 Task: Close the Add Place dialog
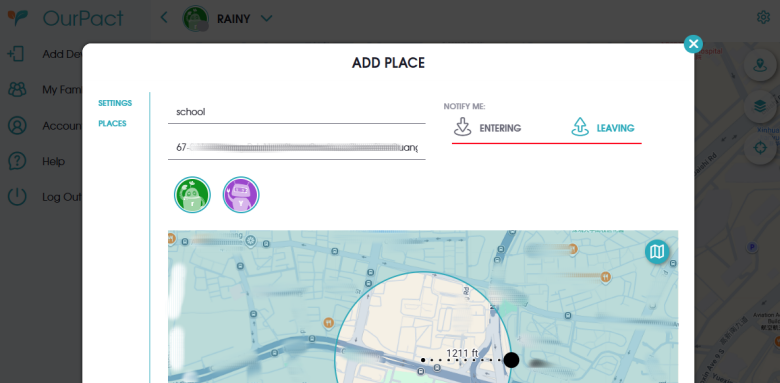(693, 44)
